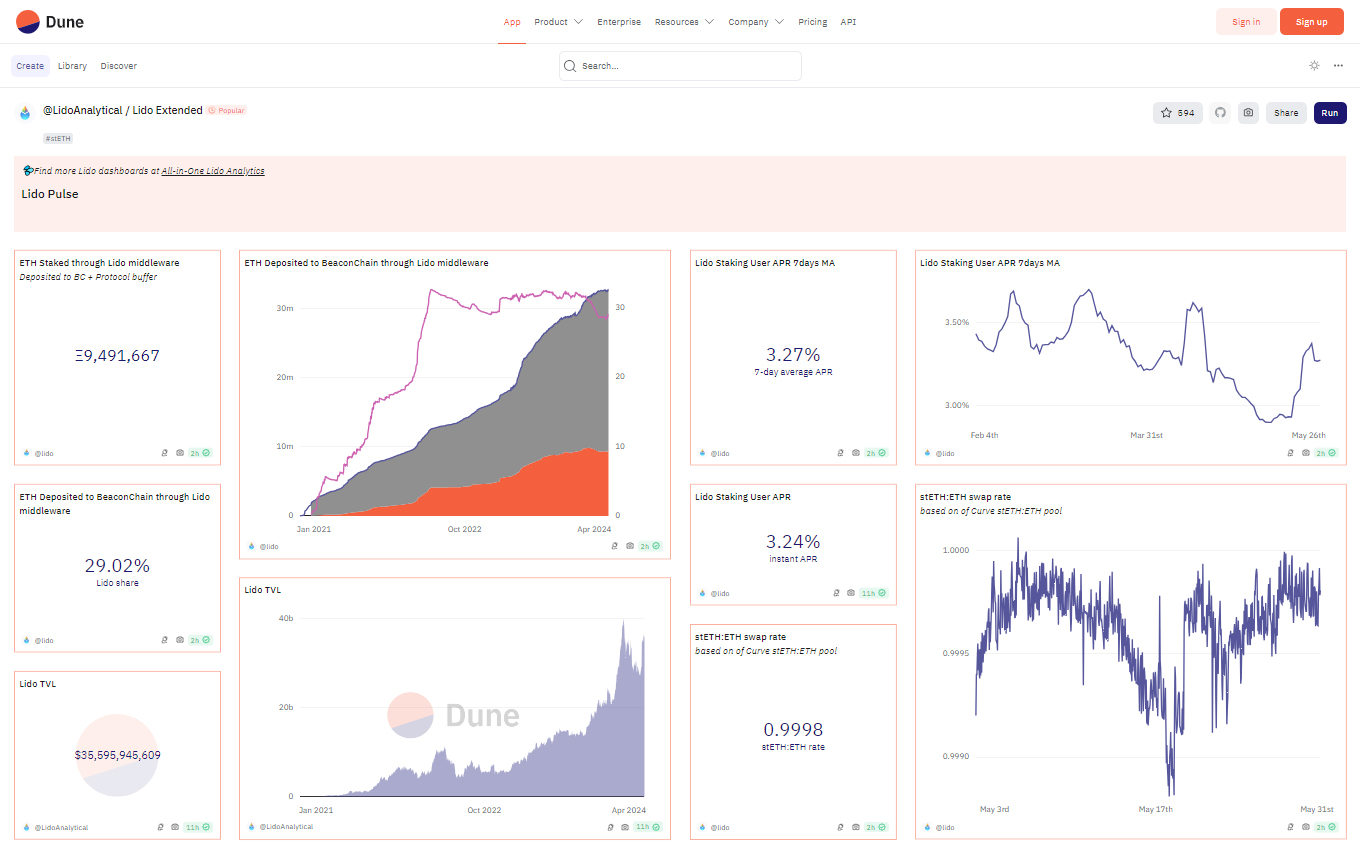Open query link icon on APR 7days MA line chart
This screenshot has height=858, width=1360.
coord(1291,453)
